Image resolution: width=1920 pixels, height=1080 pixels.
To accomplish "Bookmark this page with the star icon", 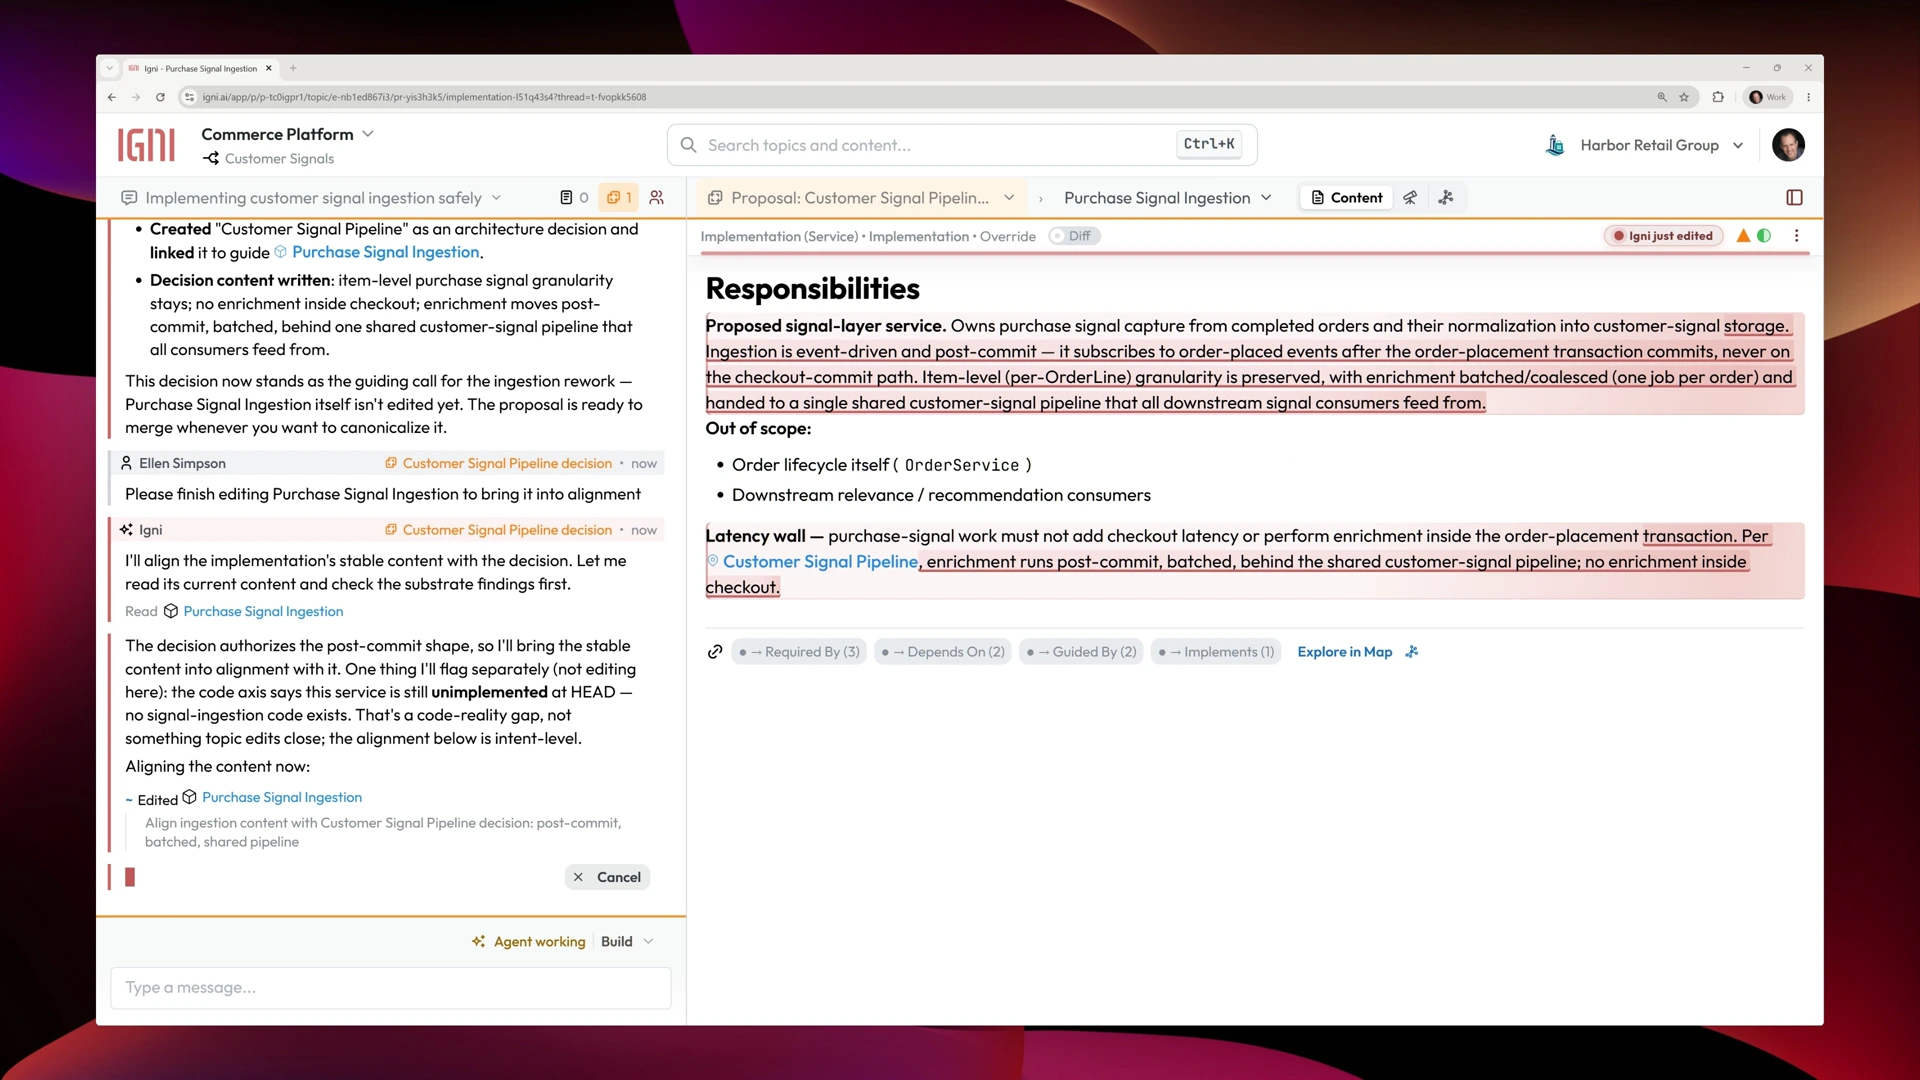I will point(1684,97).
